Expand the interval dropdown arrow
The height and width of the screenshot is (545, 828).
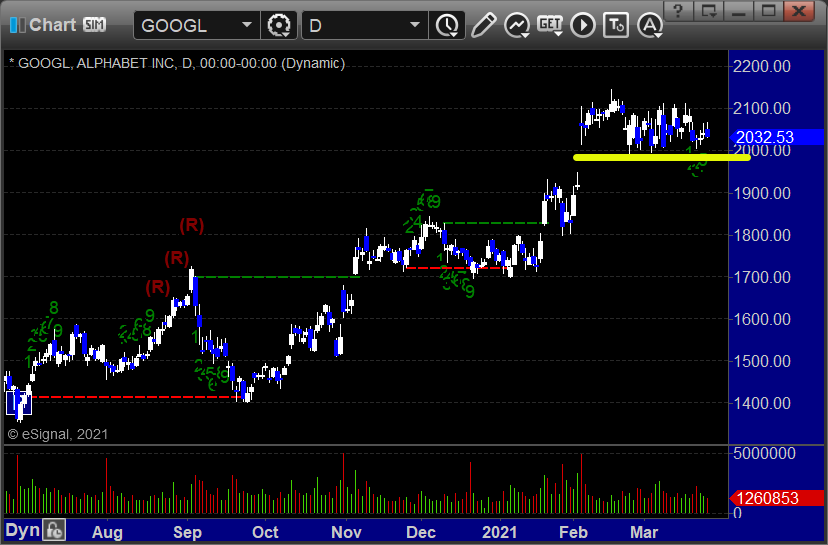click(x=415, y=25)
